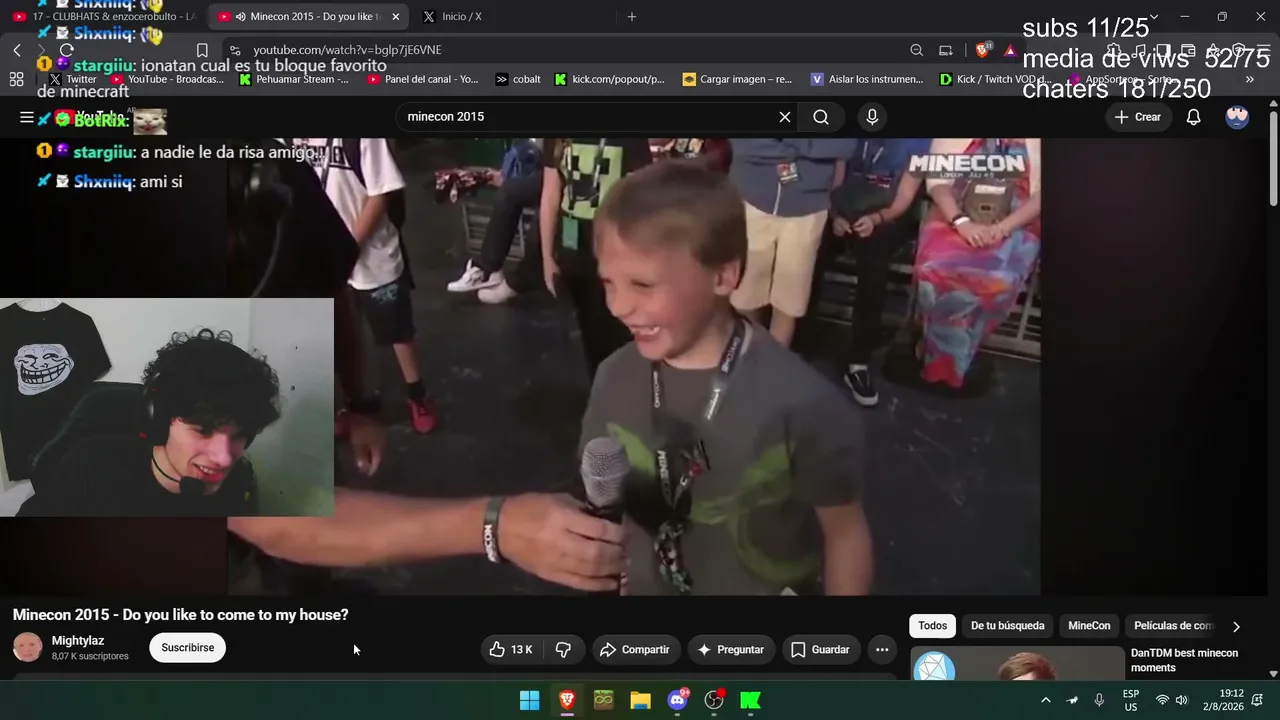The height and width of the screenshot is (720, 1280).
Task: Open the Mightylaz channel name link
Action: tap(78, 641)
